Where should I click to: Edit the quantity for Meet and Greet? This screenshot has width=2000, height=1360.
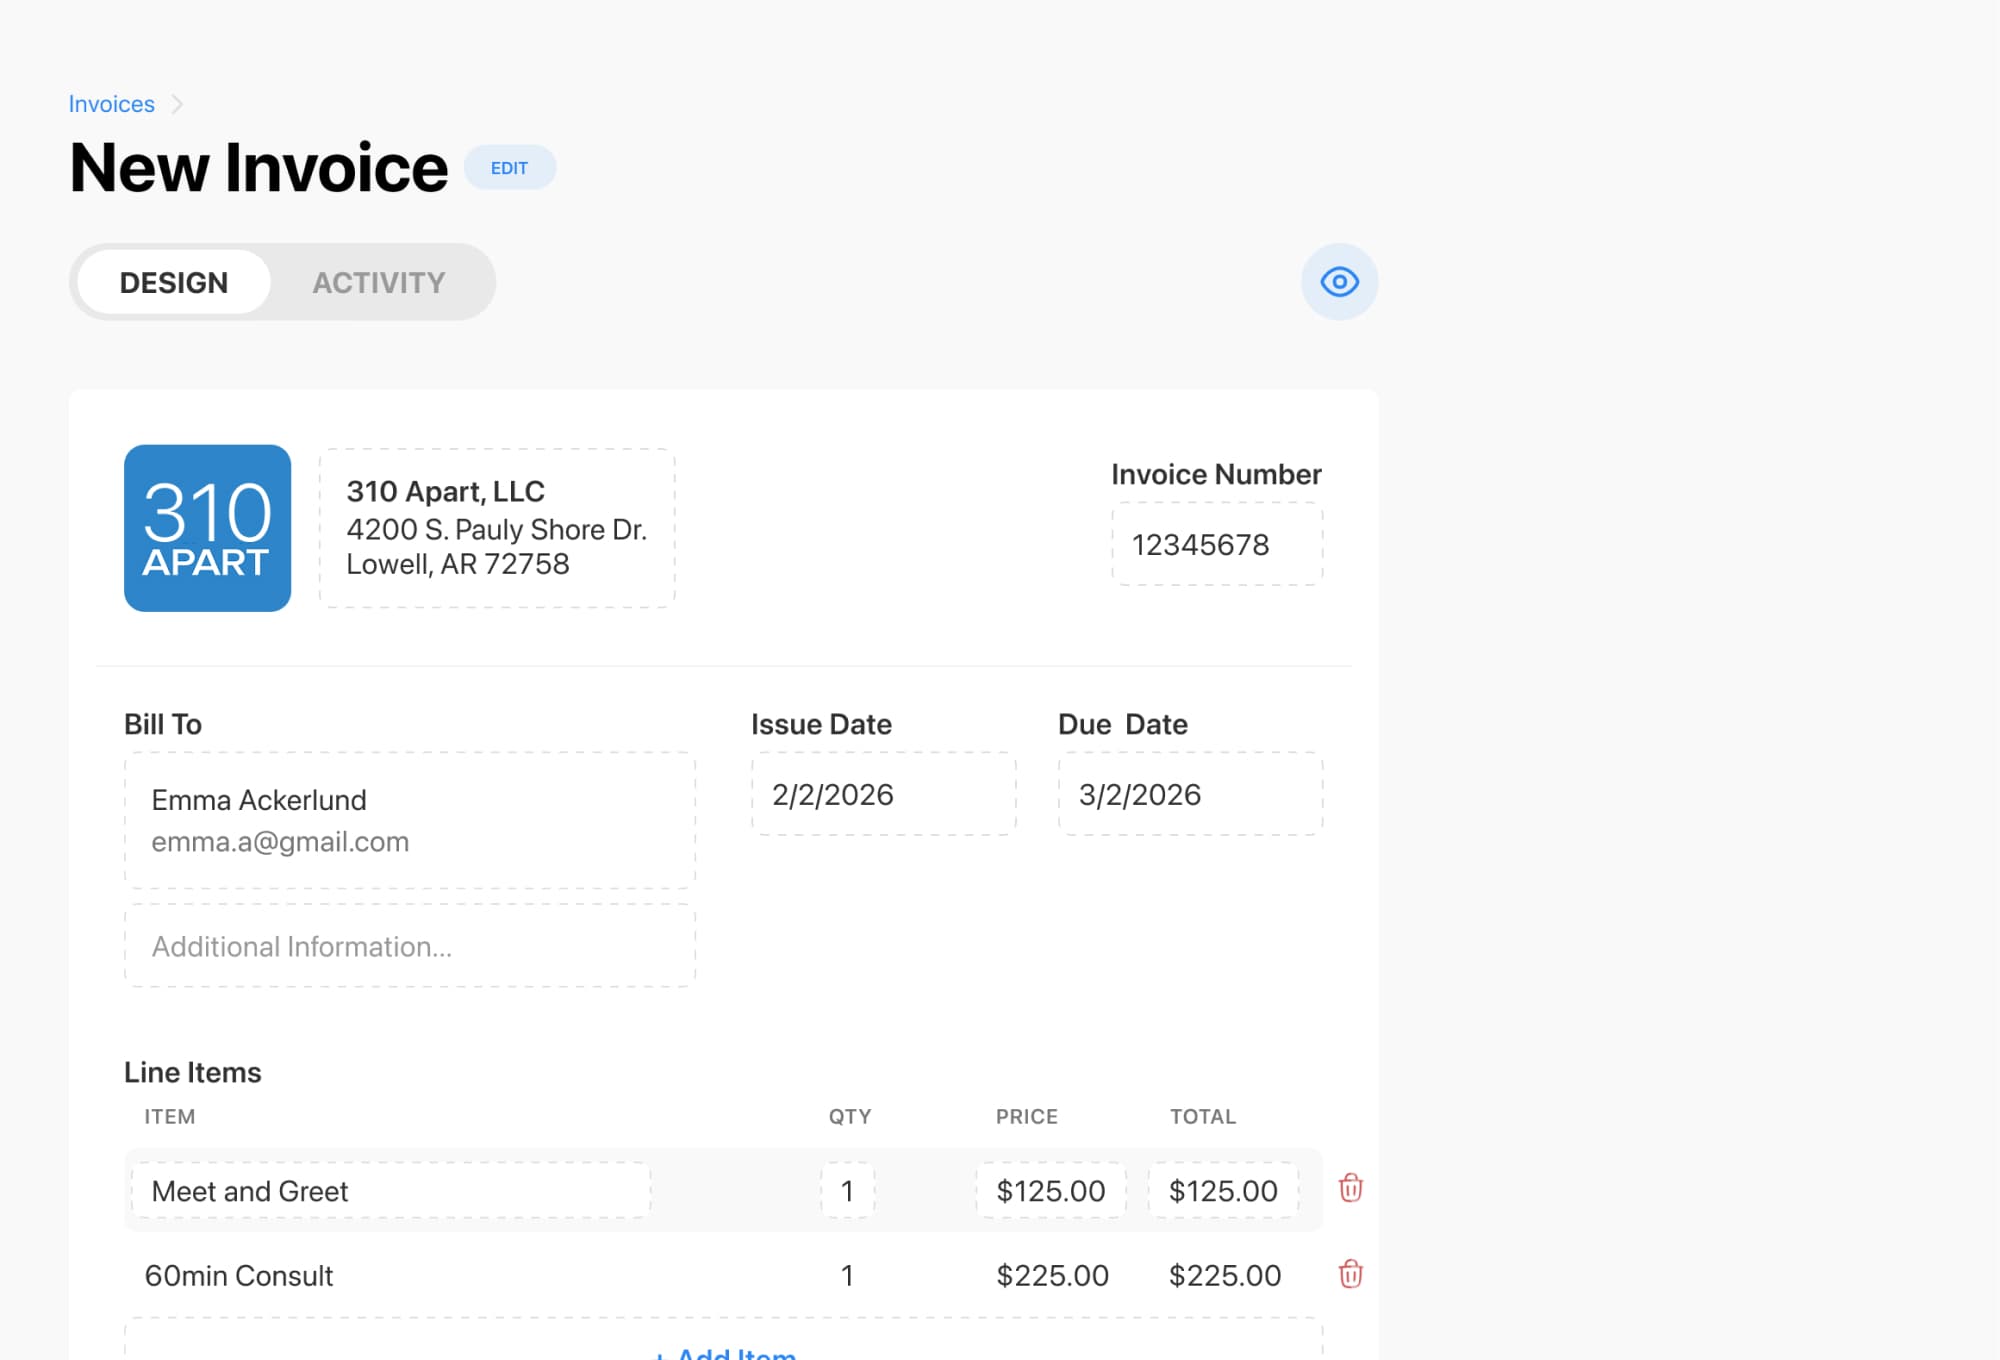[x=847, y=1190]
